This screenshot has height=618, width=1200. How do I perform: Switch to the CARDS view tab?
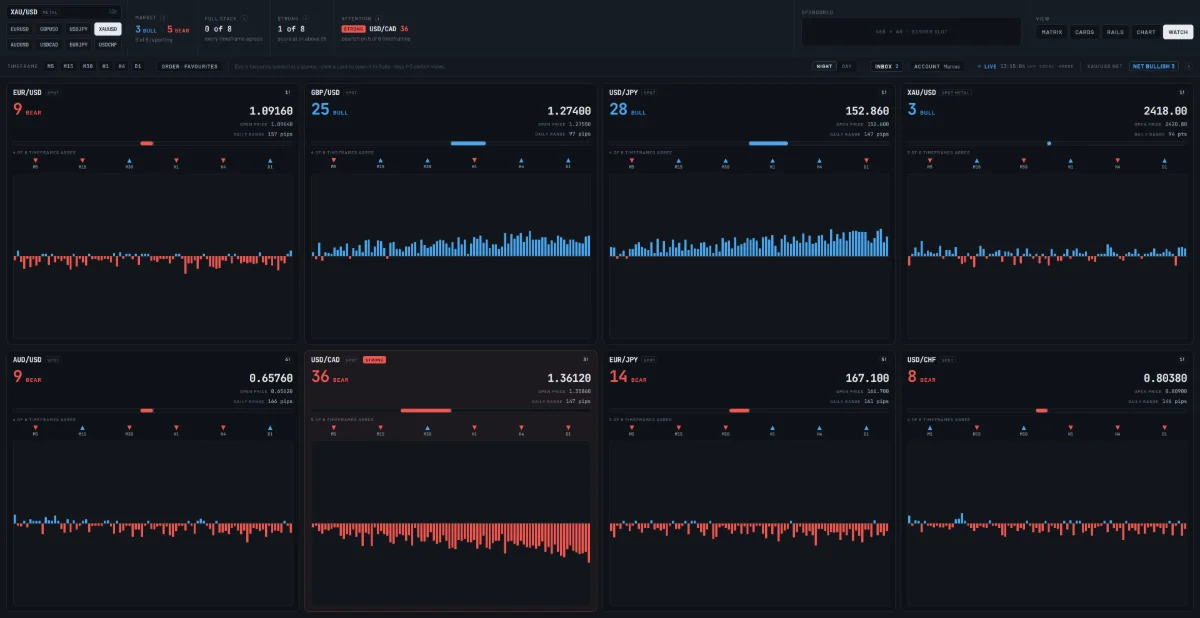tap(1084, 31)
